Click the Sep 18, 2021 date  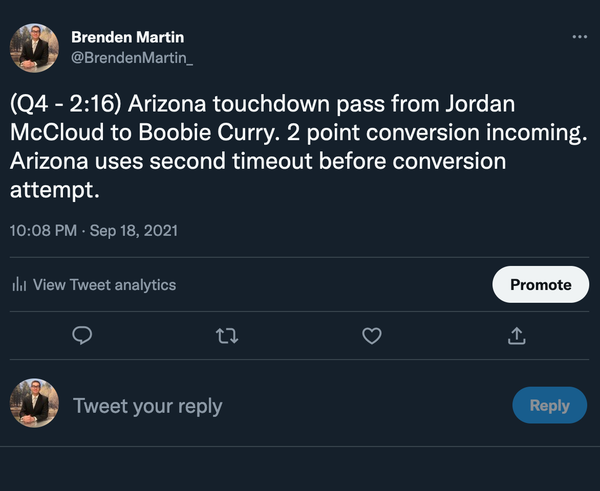pos(133,230)
